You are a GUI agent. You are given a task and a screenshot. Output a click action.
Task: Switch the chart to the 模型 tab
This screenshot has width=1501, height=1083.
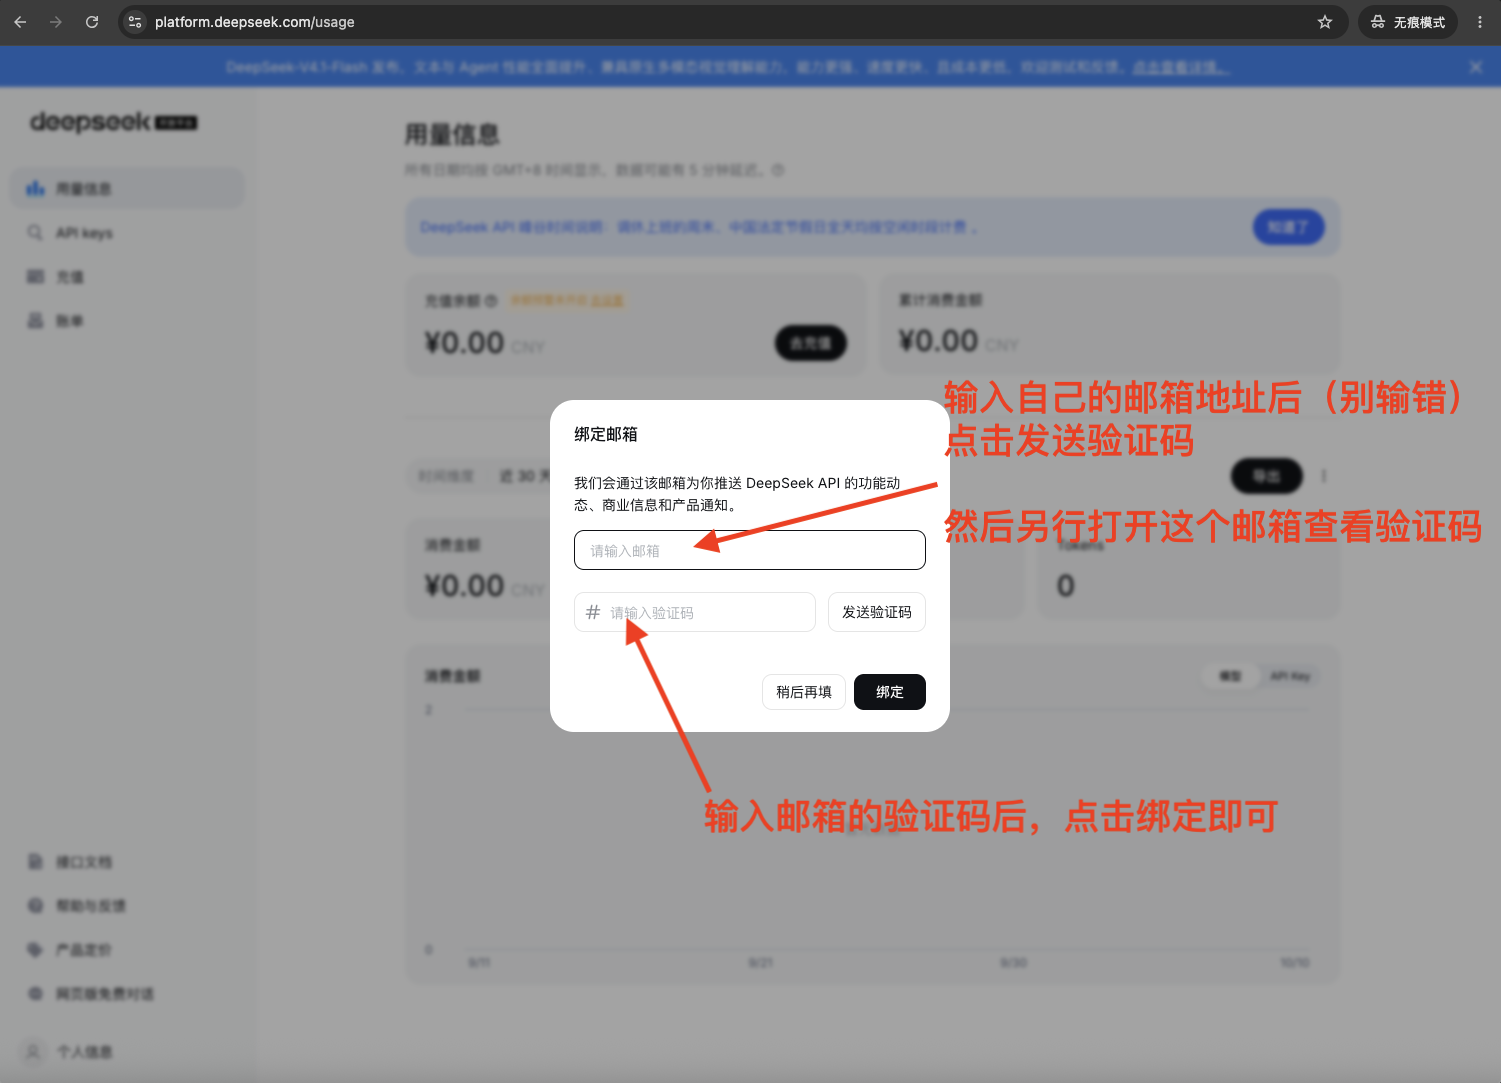click(1230, 676)
